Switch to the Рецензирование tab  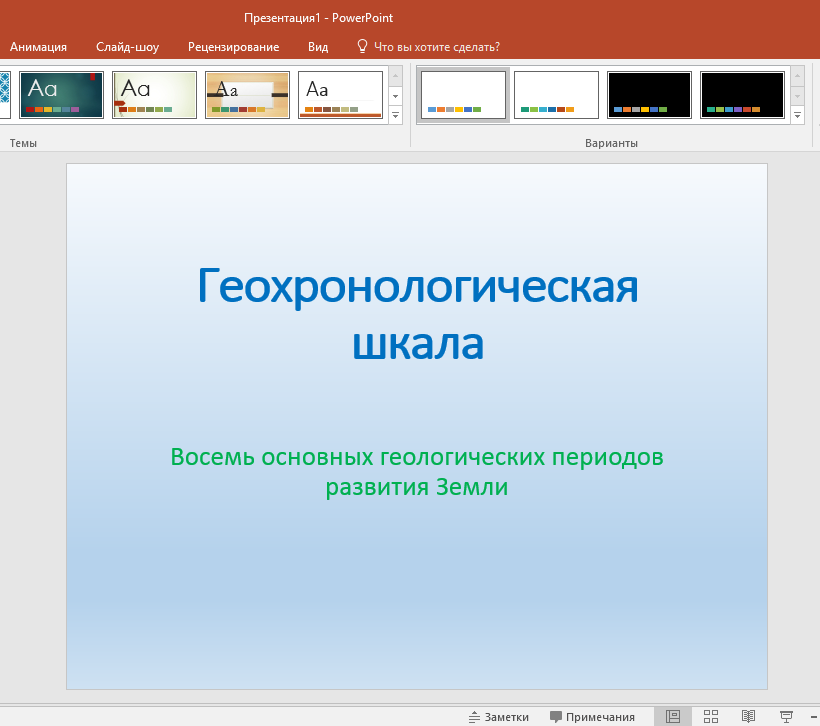(233, 47)
